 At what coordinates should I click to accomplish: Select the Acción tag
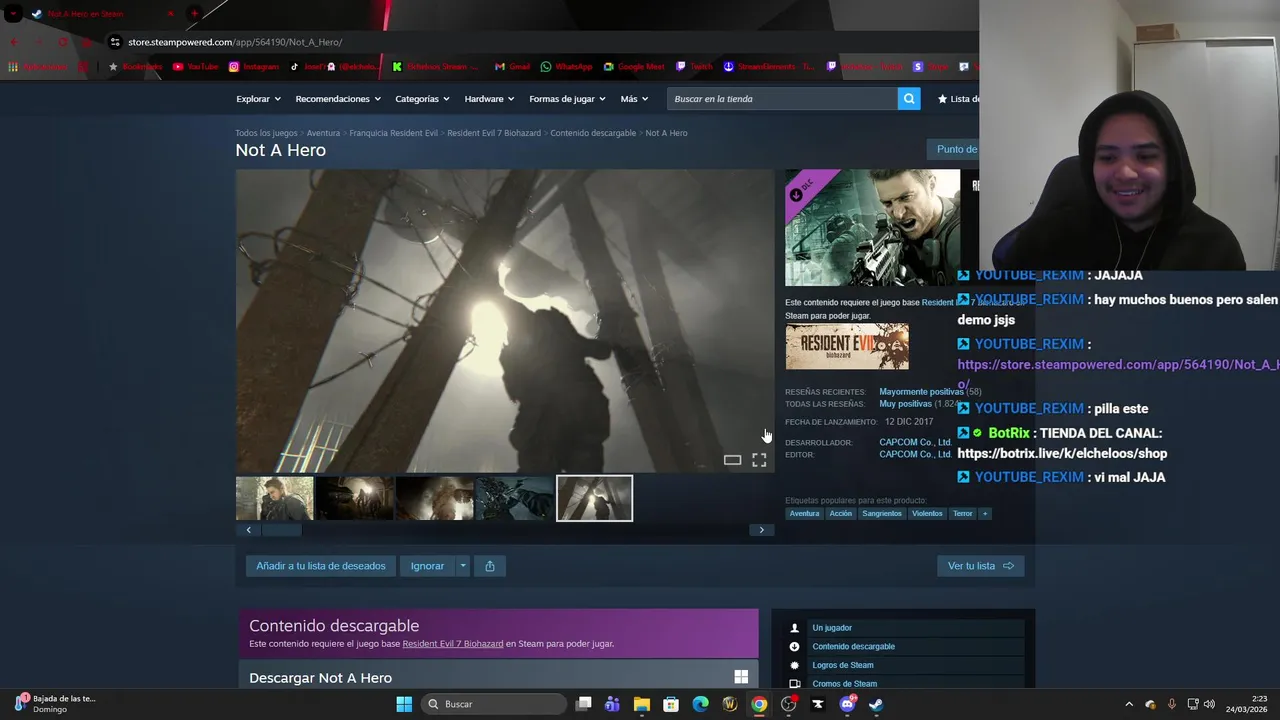click(841, 514)
